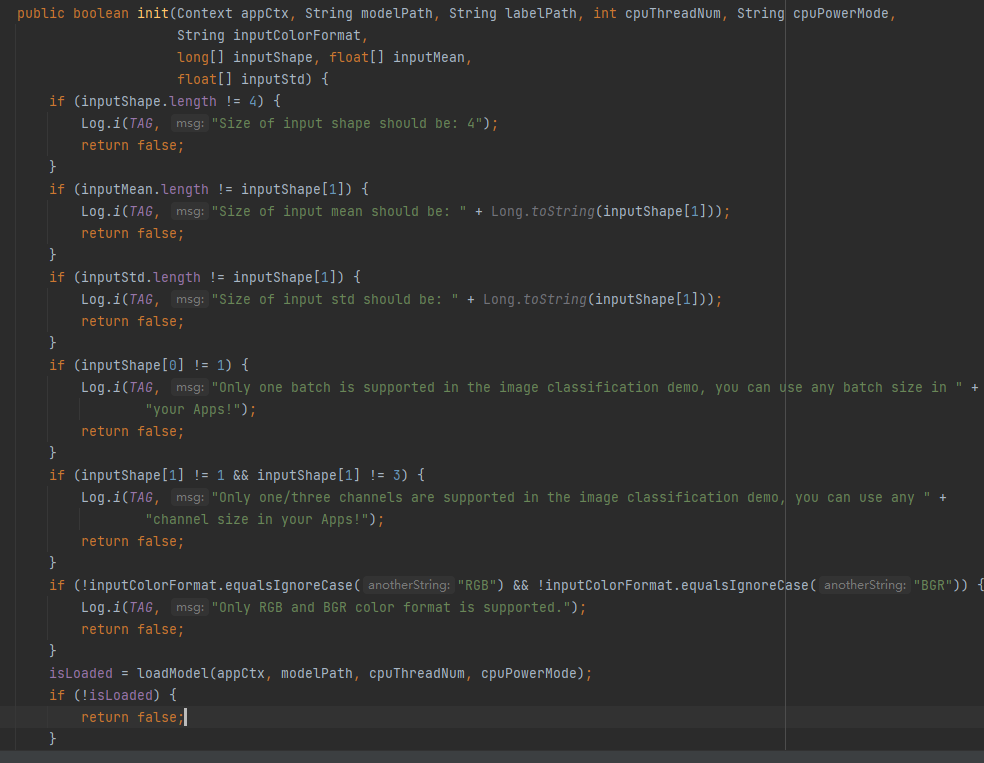The width and height of the screenshot is (984, 763).
Task: Click the string "Size of input std should be: "
Action: (x=334, y=299)
